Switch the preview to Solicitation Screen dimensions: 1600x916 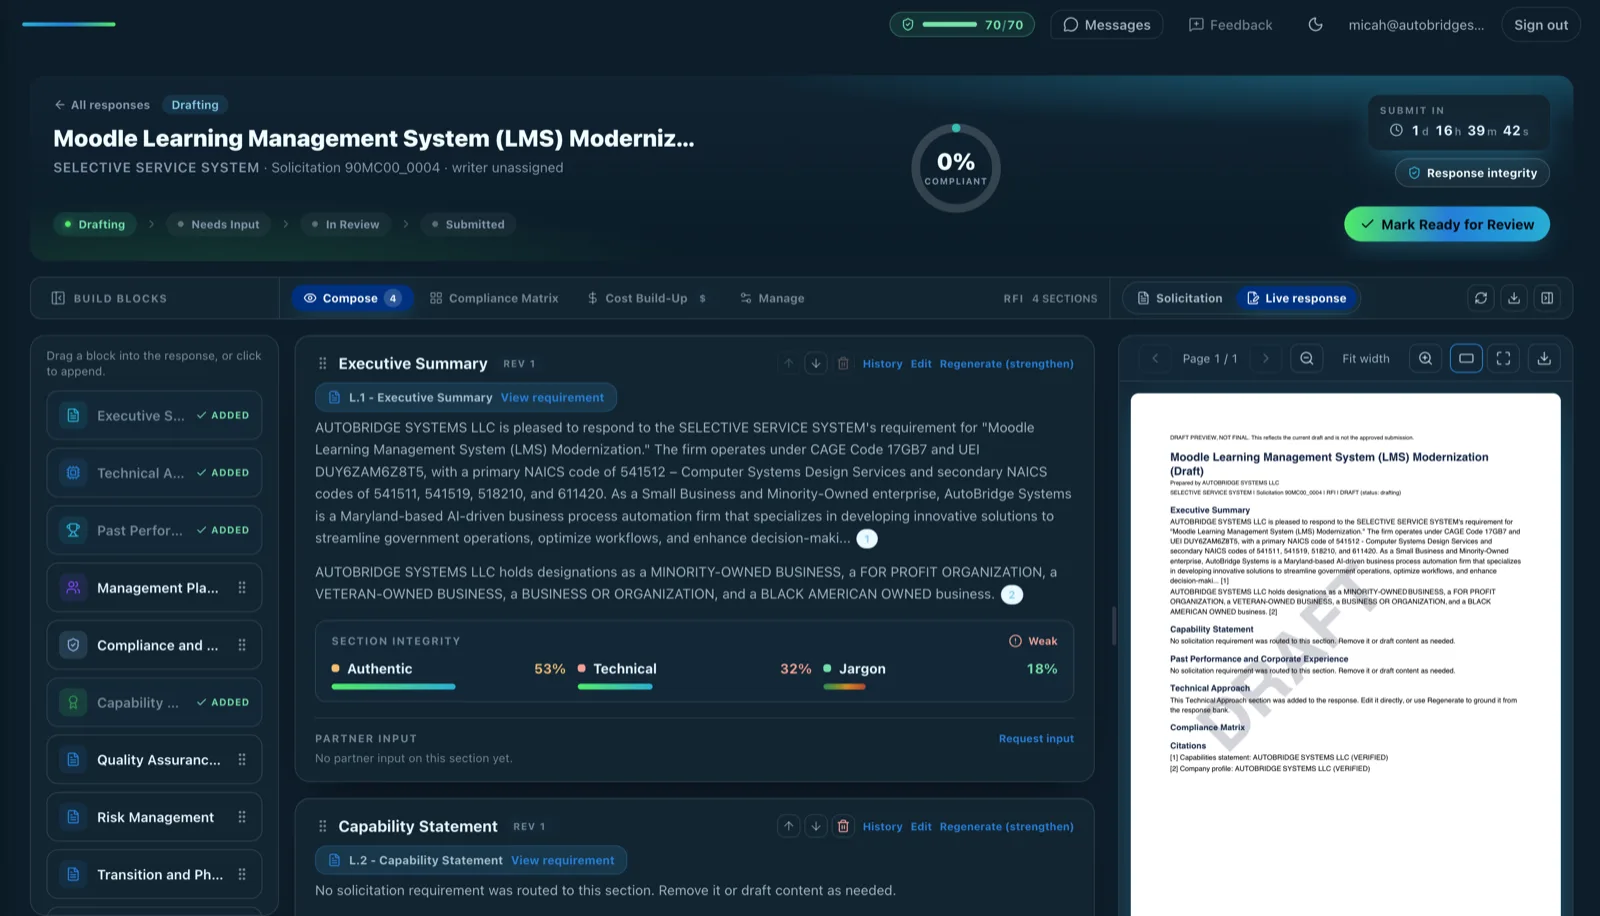click(x=1179, y=298)
